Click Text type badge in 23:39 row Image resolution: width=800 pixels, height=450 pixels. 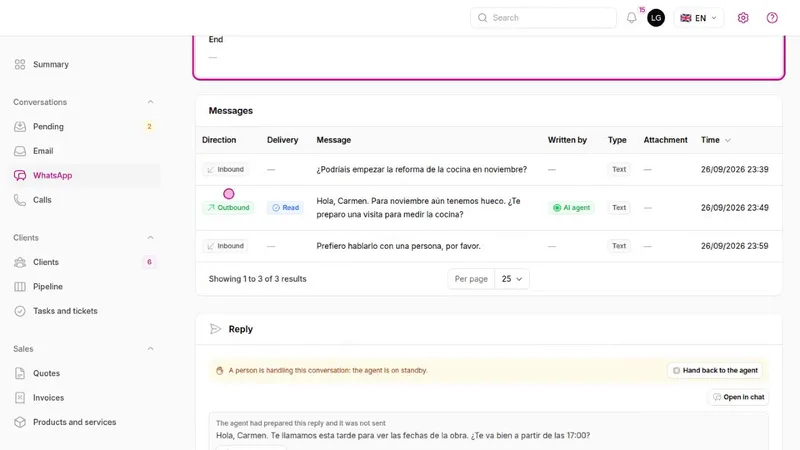[619, 169]
